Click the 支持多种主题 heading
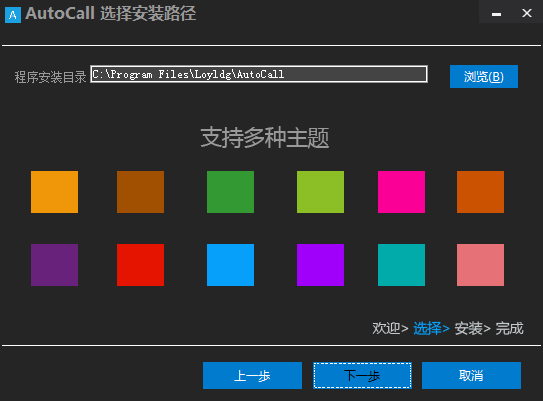Screen dimensions: 543x401 point(265,138)
